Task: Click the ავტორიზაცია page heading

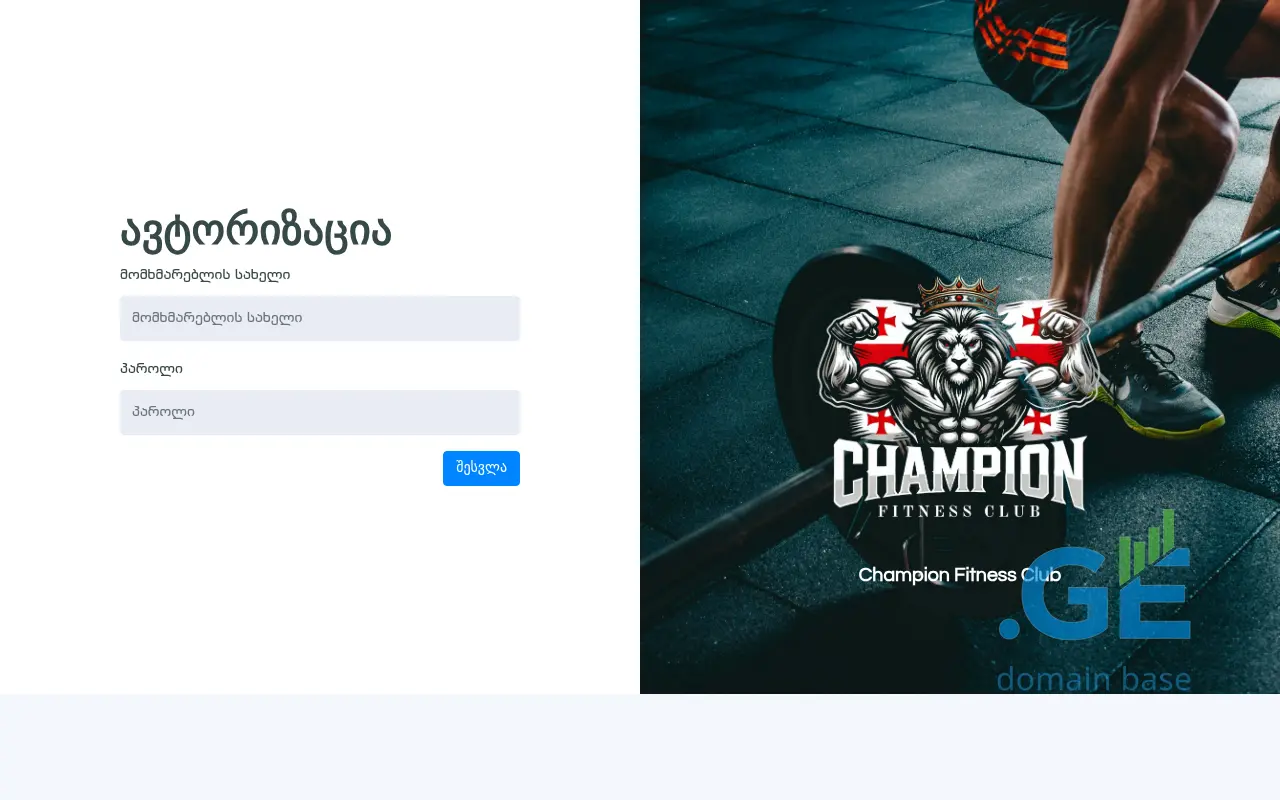Action: (256, 232)
